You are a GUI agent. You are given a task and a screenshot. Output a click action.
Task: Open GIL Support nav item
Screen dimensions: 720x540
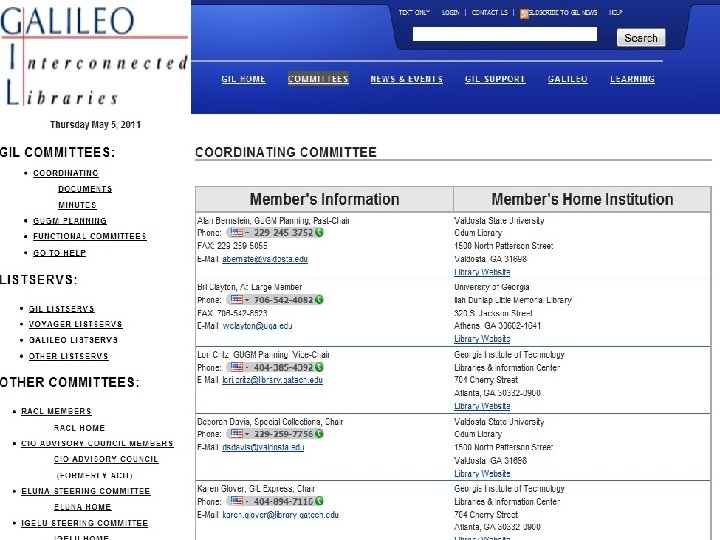[495, 79]
